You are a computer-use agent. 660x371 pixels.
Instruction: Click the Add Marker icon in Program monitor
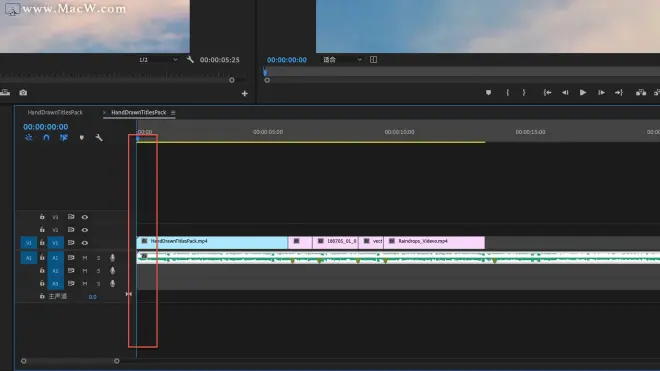click(x=488, y=93)
